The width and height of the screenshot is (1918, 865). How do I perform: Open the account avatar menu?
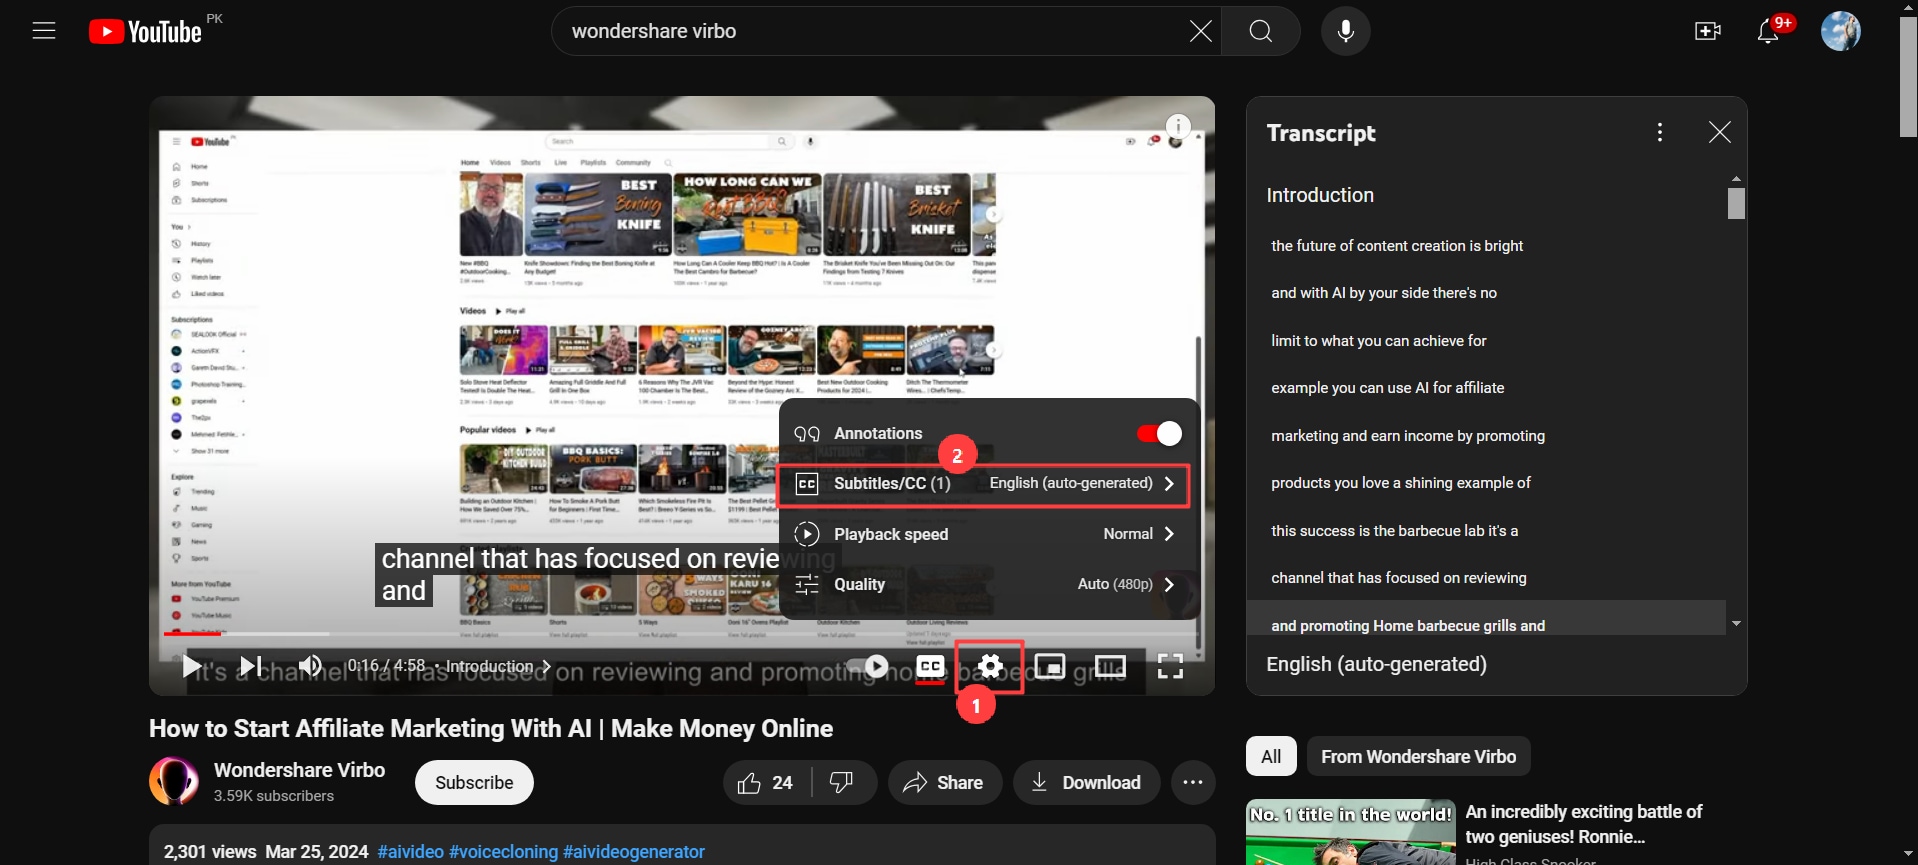[x=1841, y=31]
